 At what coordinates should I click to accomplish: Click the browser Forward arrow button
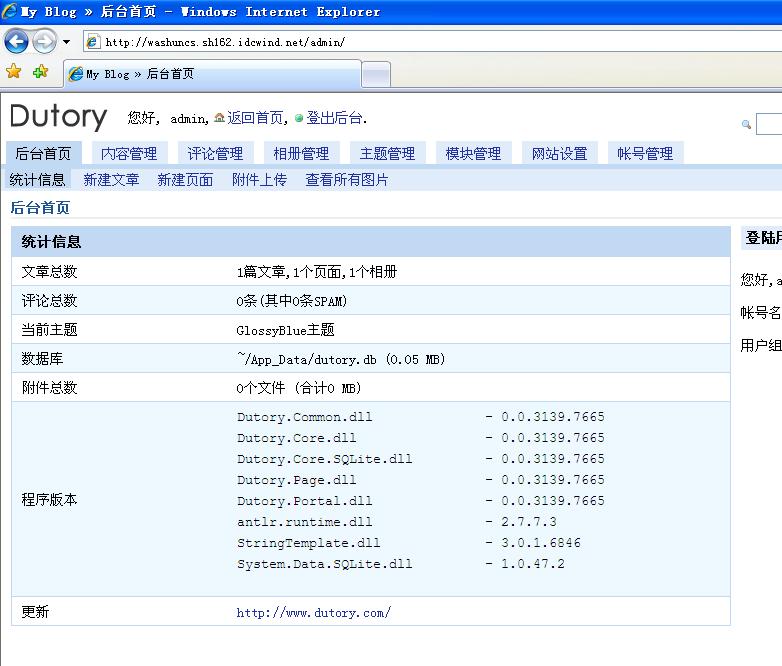coord(44,41)
